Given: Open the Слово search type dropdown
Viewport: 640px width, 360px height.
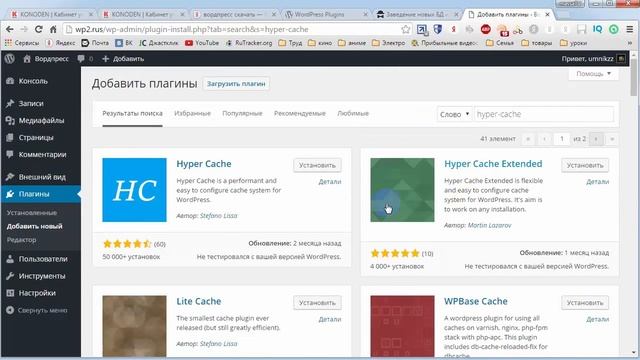Looking at the screenshot, I should pos(454,114).
